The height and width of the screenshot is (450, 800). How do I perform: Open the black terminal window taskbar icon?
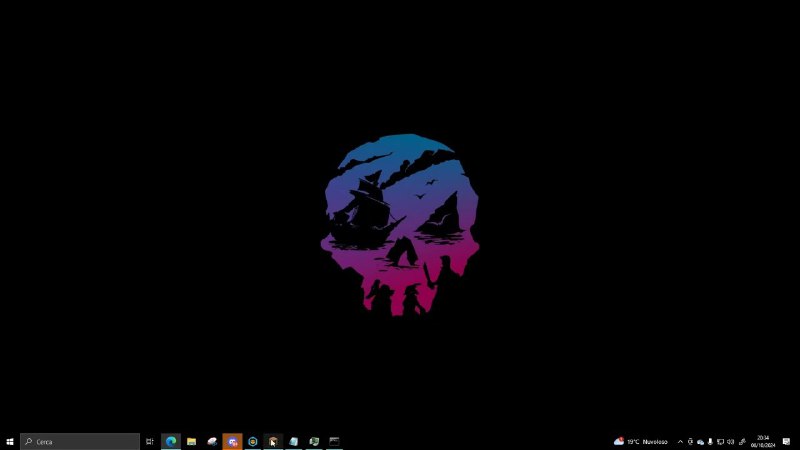pos(334,441)
